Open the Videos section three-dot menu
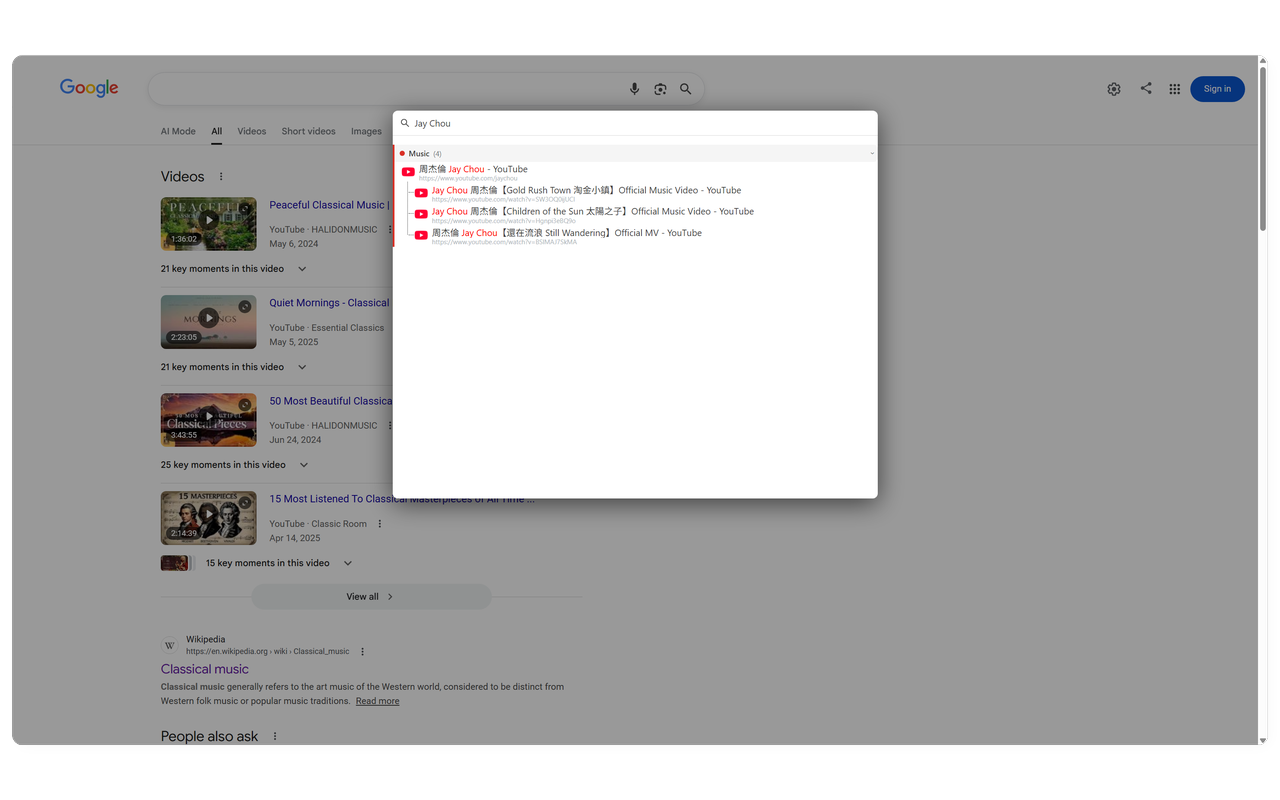 pyautogui.click(x=221, y=177)
